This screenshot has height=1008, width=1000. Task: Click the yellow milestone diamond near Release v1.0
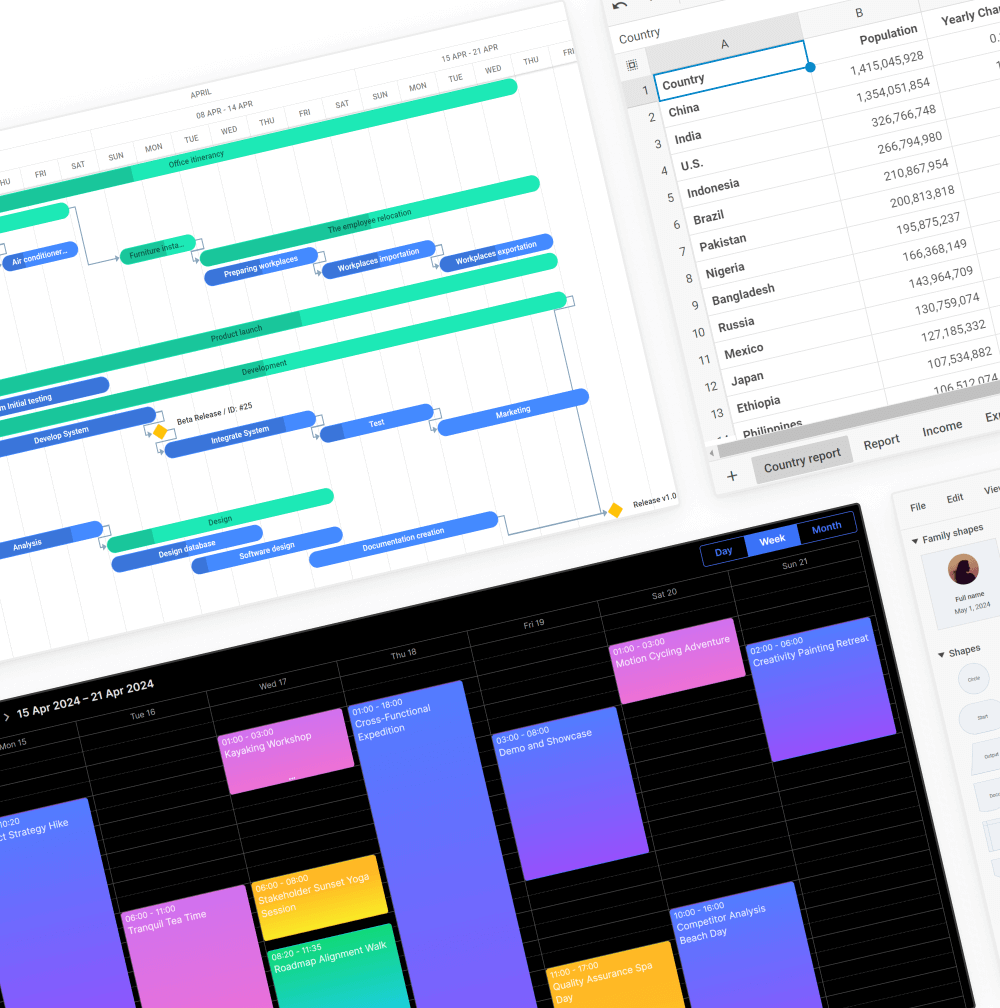614,508
